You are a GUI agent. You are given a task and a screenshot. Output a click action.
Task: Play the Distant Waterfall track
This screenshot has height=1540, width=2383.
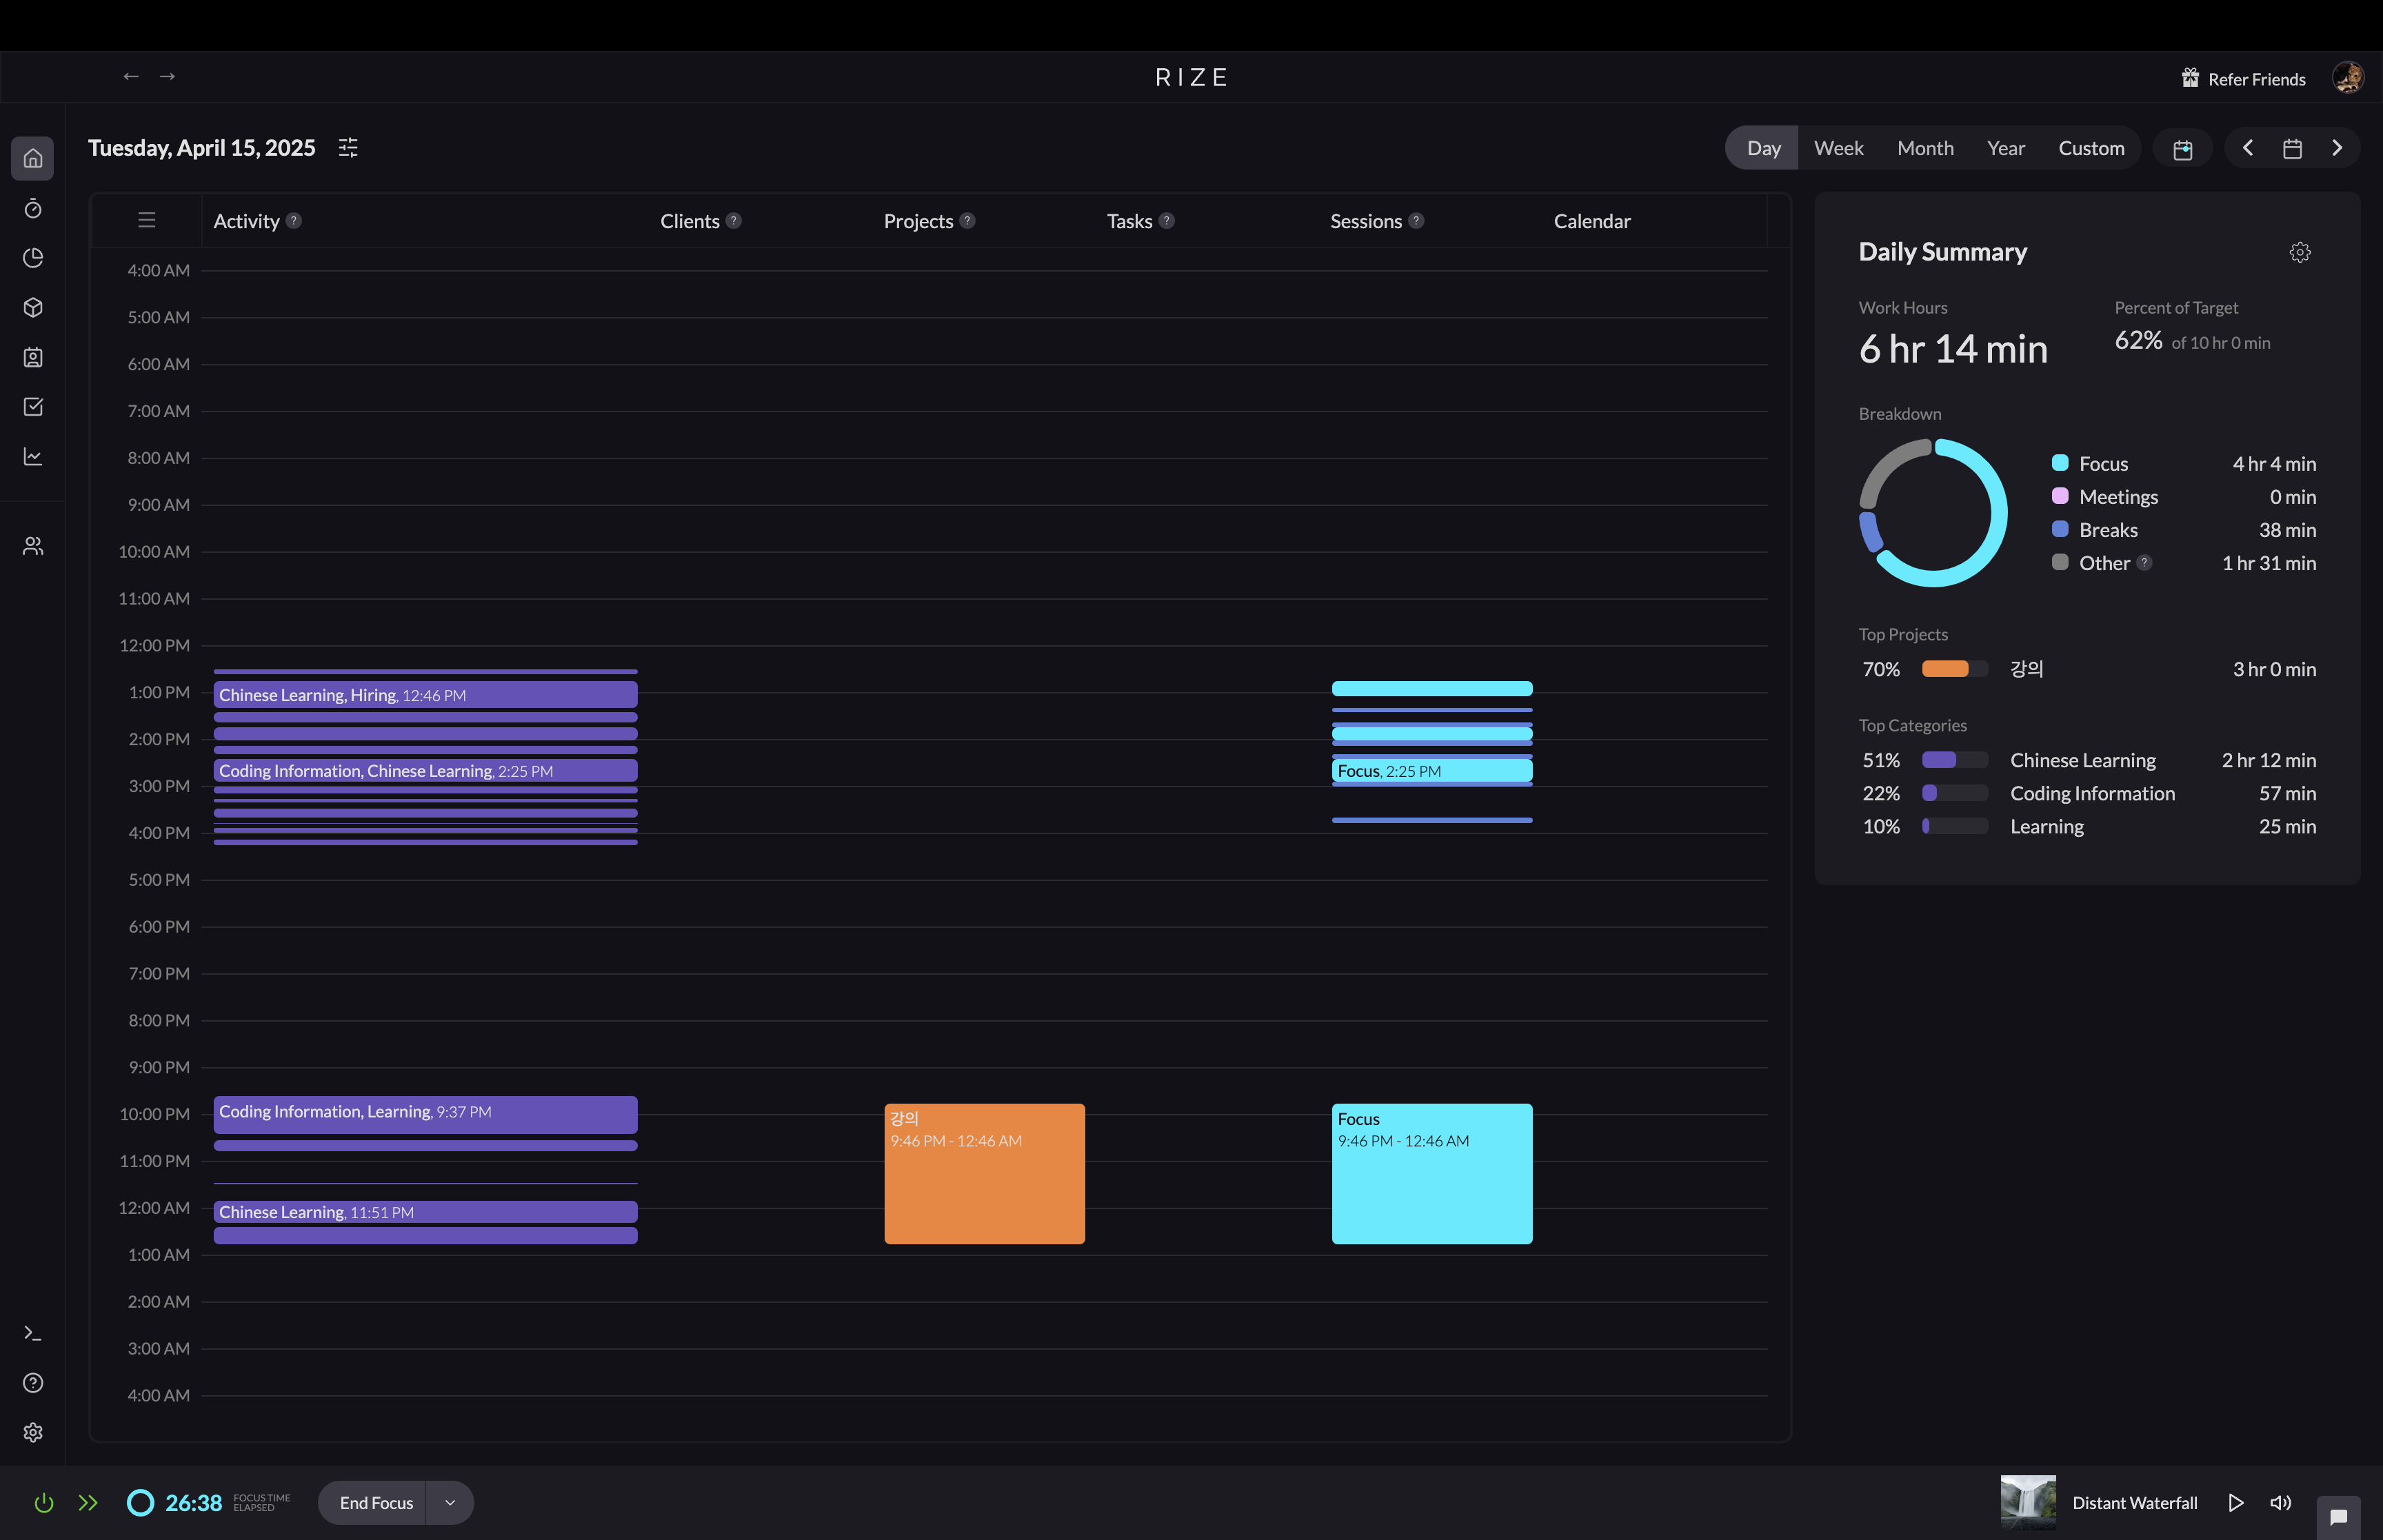(2235, 1502)
